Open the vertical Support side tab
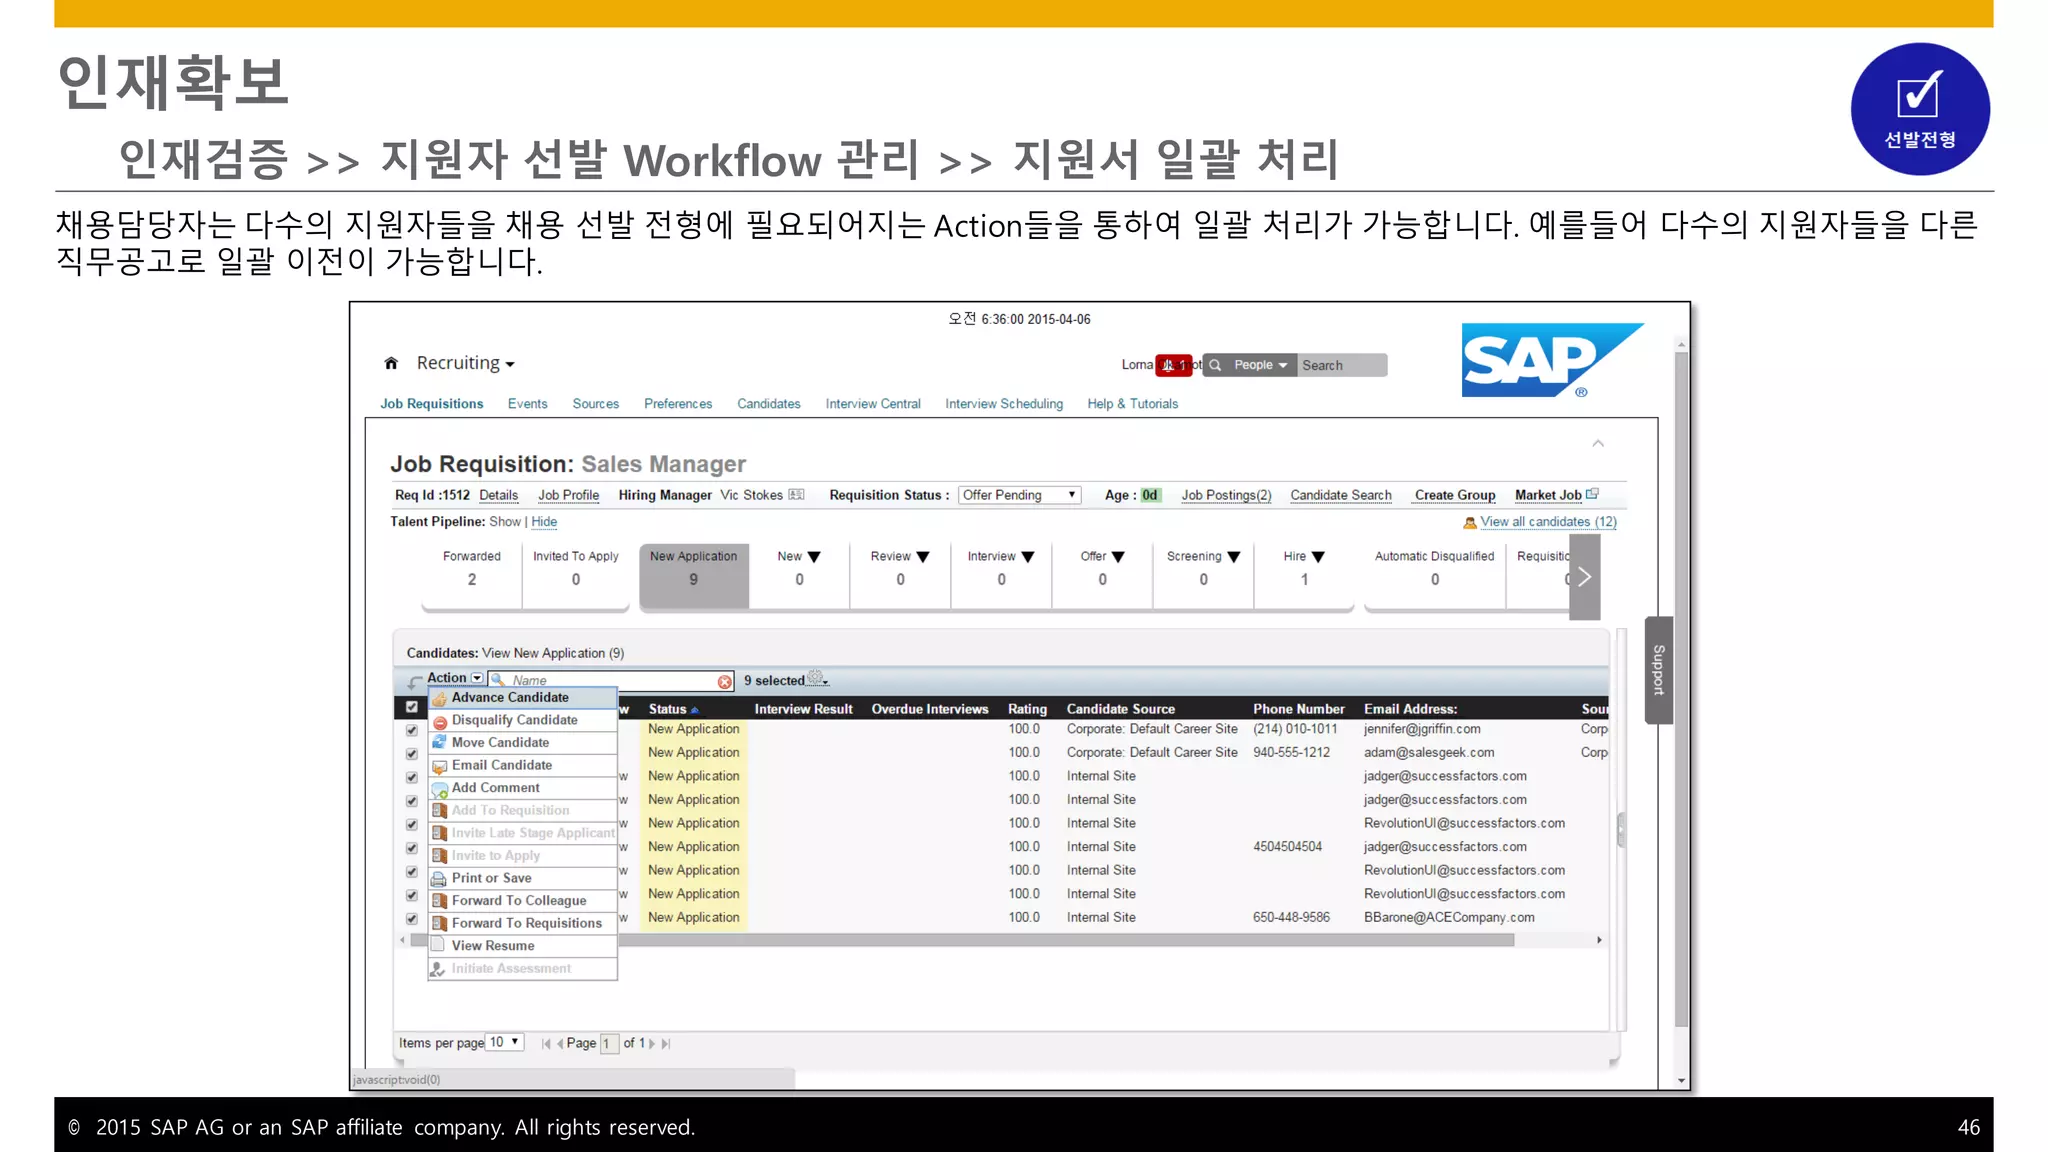2048x1152 pixels. click(x=1658, y=670)
